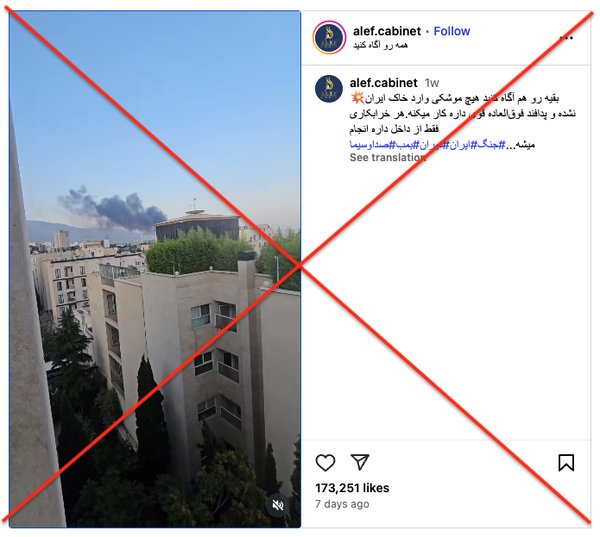
Task: Click the Persian subtitle under header username
Action: click(380, 45)
